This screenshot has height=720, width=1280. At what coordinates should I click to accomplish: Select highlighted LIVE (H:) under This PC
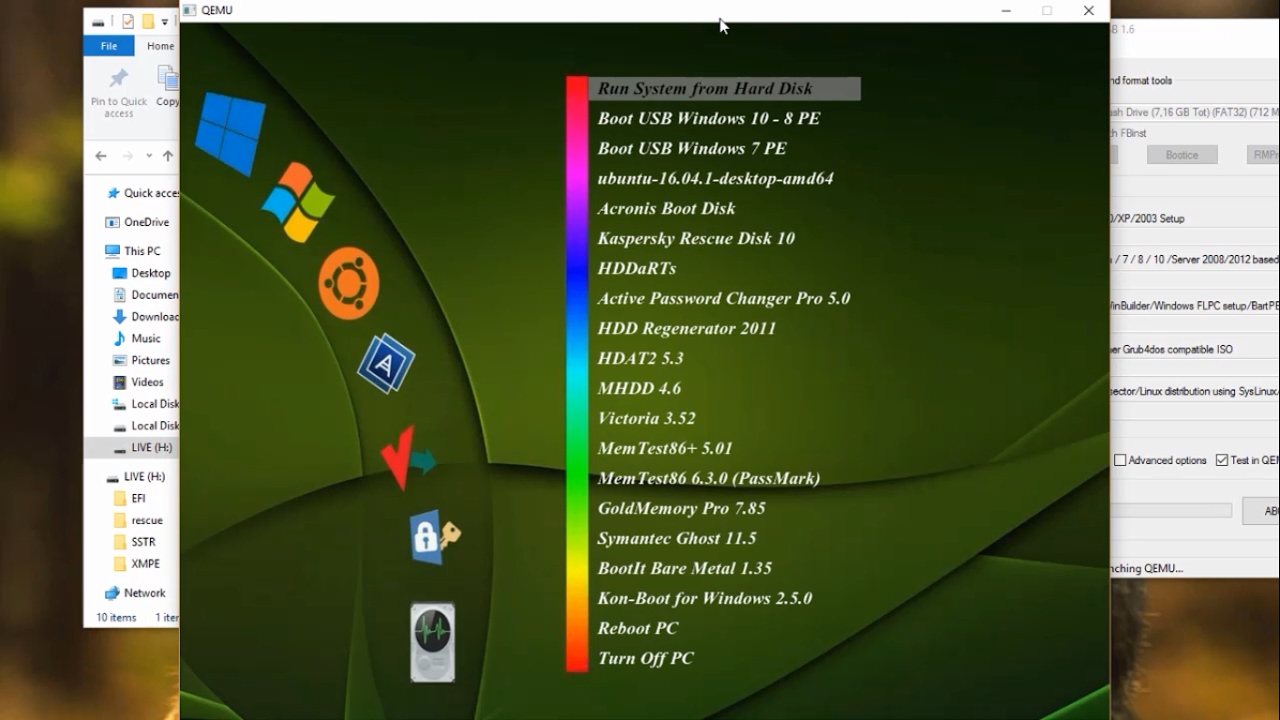133,447
